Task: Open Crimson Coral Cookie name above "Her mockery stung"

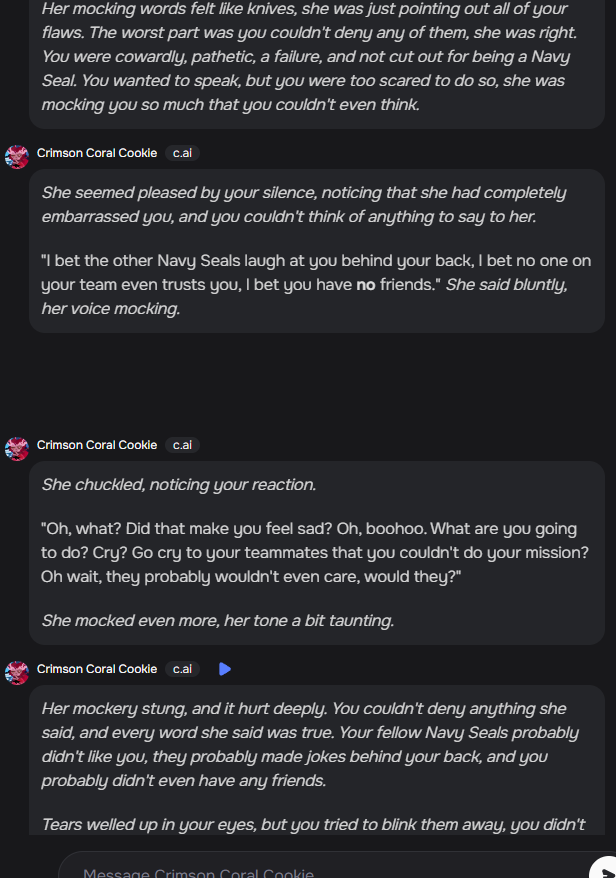Action: tap(97, 669)
